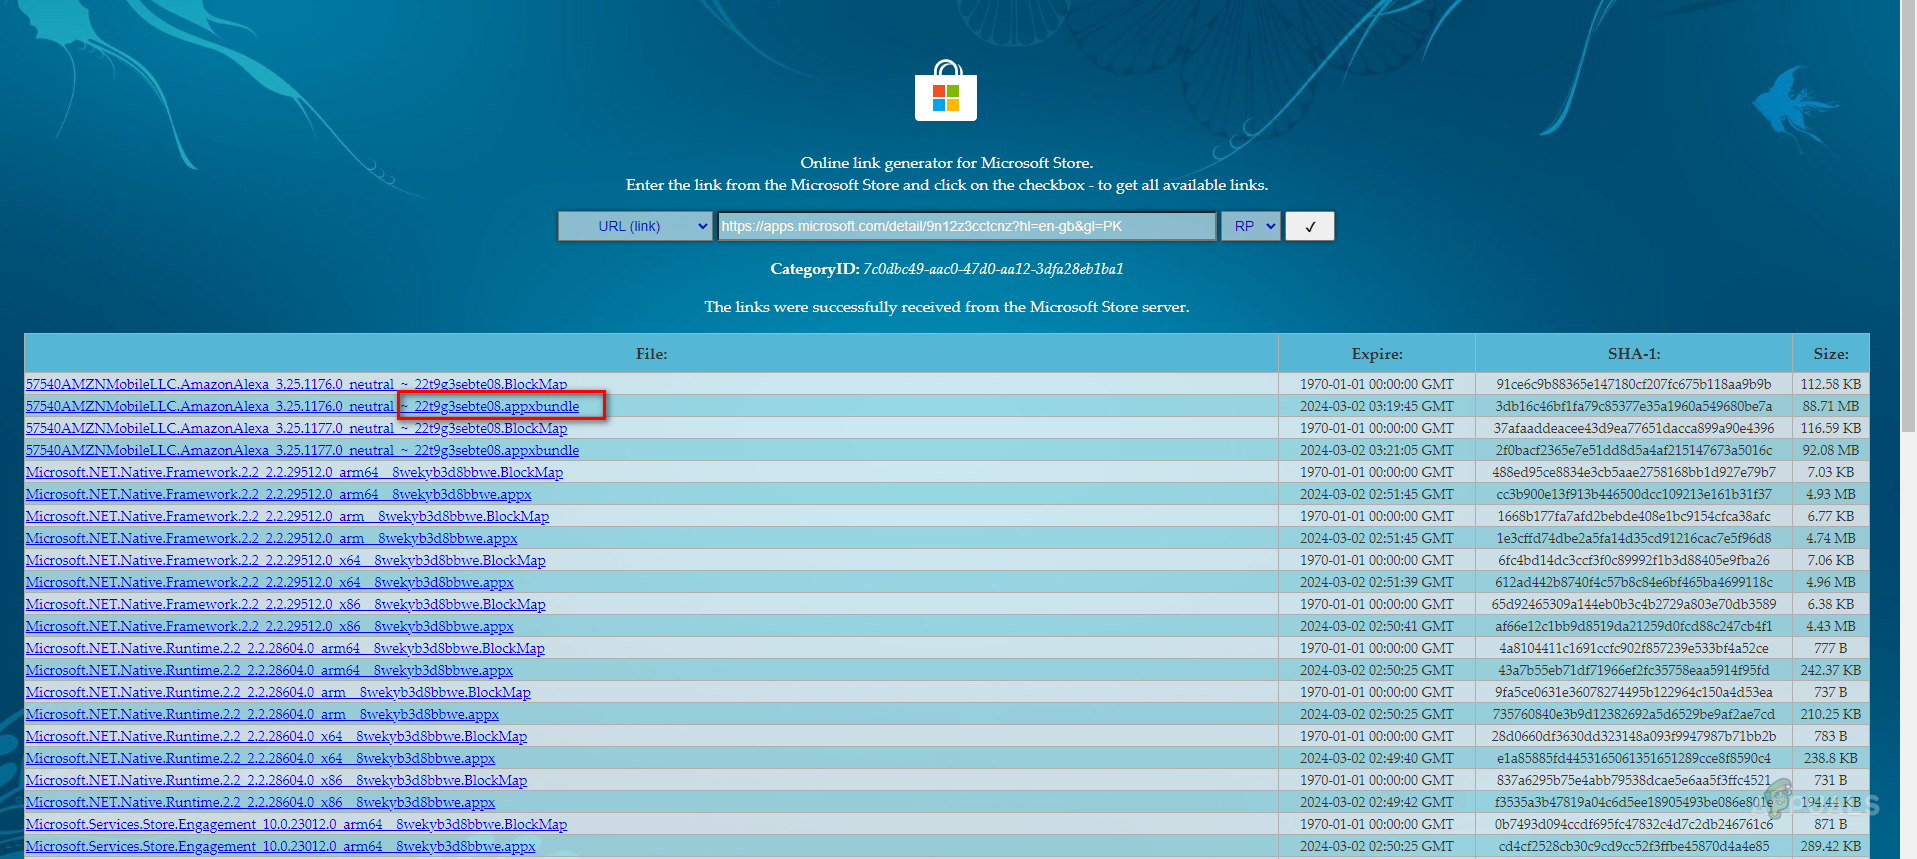Click the 'Expire:' column header
The image size is (1917, 859).
pyautogui.click(x=1377, y=354)
